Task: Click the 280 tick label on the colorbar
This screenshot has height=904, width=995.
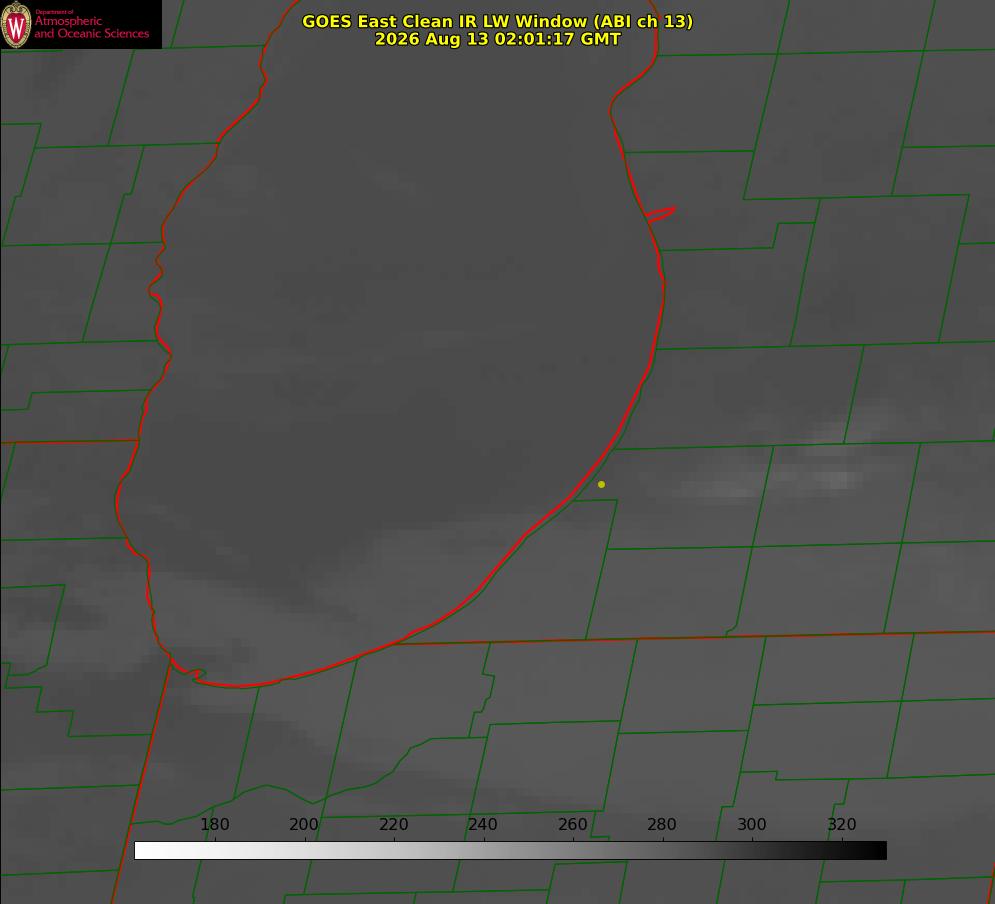Action: pyautogui.click(x=662, y=824)
